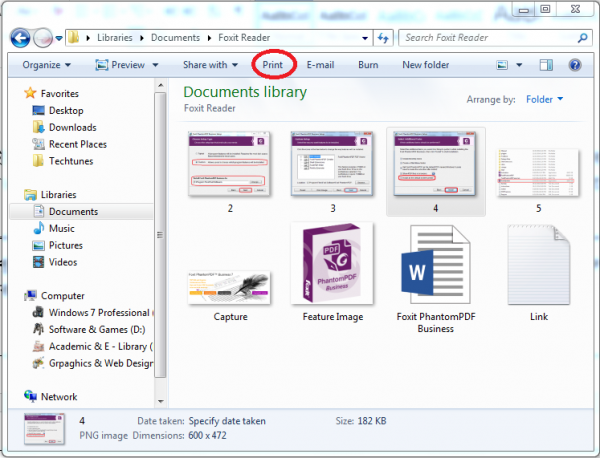
Task: Click the Refresh button beside the address bar
Action: pos(383,38)
